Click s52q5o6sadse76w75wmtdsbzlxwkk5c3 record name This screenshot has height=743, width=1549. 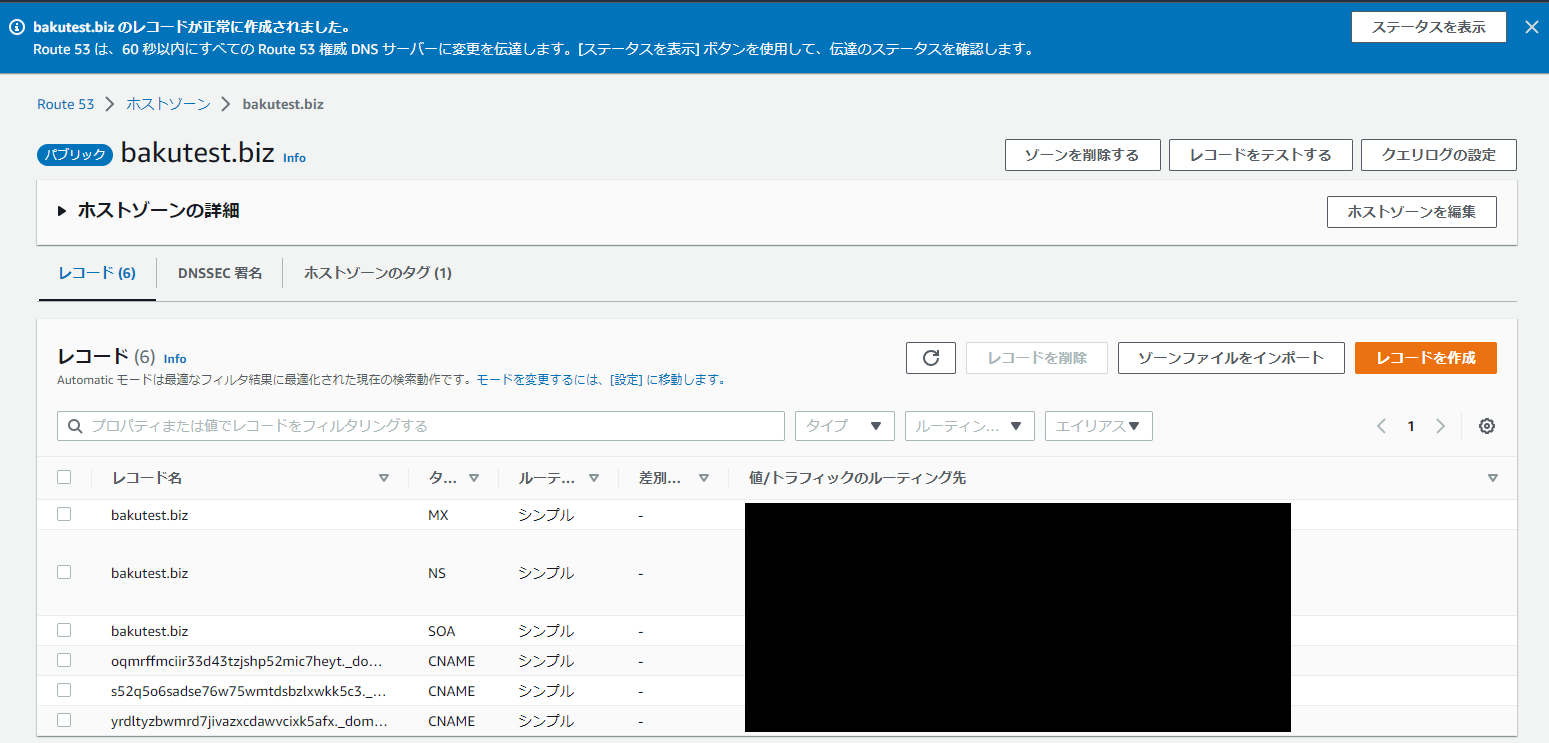pos(248,691)
